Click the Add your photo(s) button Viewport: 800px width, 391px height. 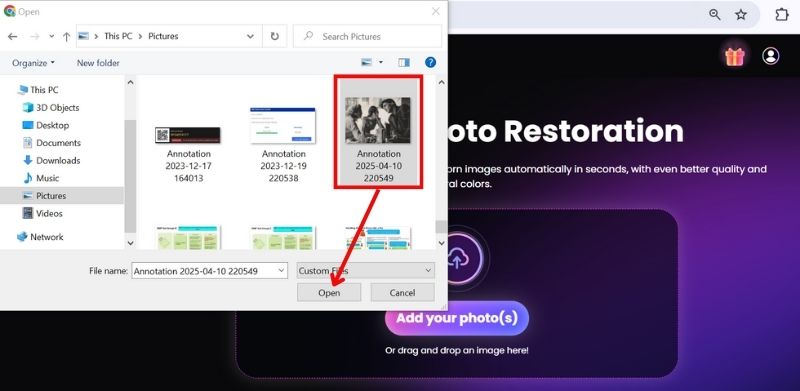tap(457, 318)
